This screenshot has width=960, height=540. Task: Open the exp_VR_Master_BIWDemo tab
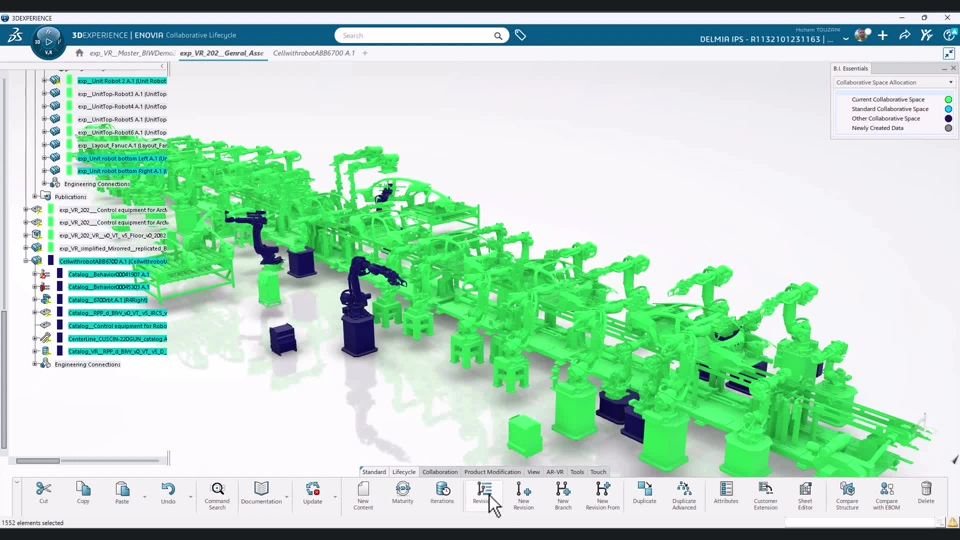132,53
